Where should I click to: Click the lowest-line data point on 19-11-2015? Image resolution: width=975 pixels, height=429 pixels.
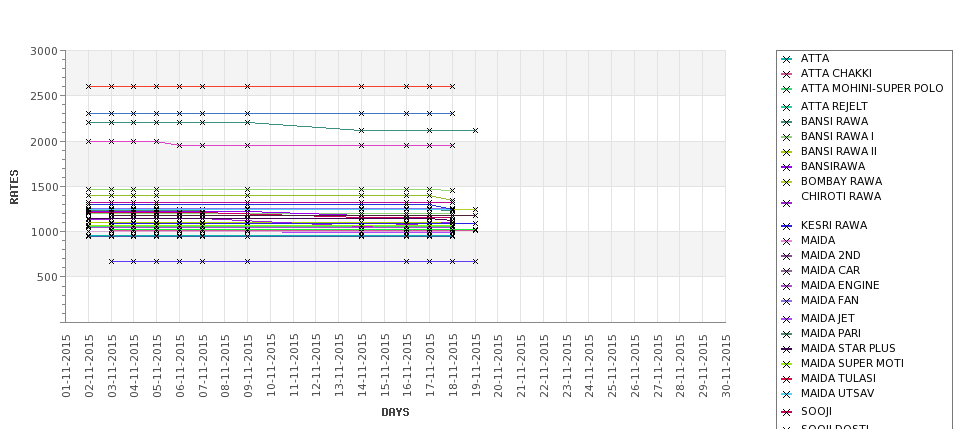(x=475, y=262)
